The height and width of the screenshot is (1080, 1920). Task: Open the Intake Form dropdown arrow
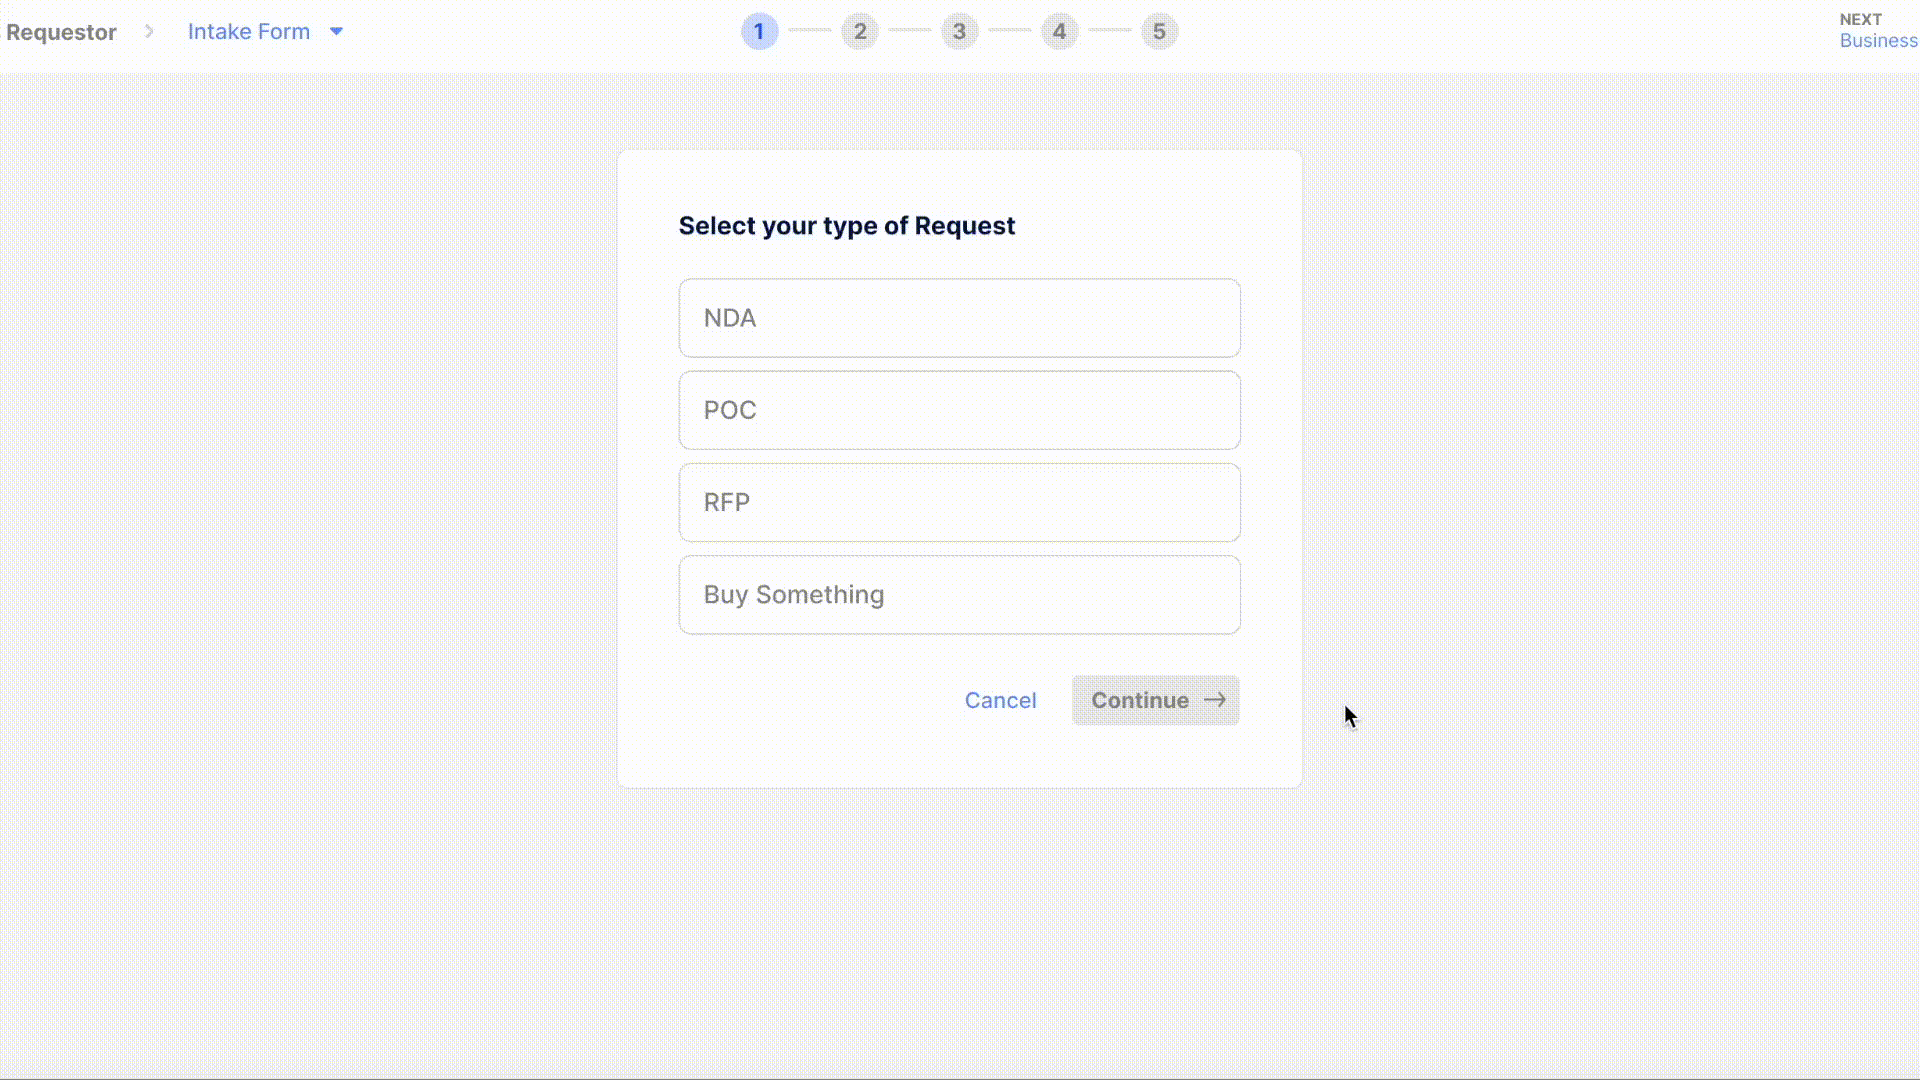337,31
